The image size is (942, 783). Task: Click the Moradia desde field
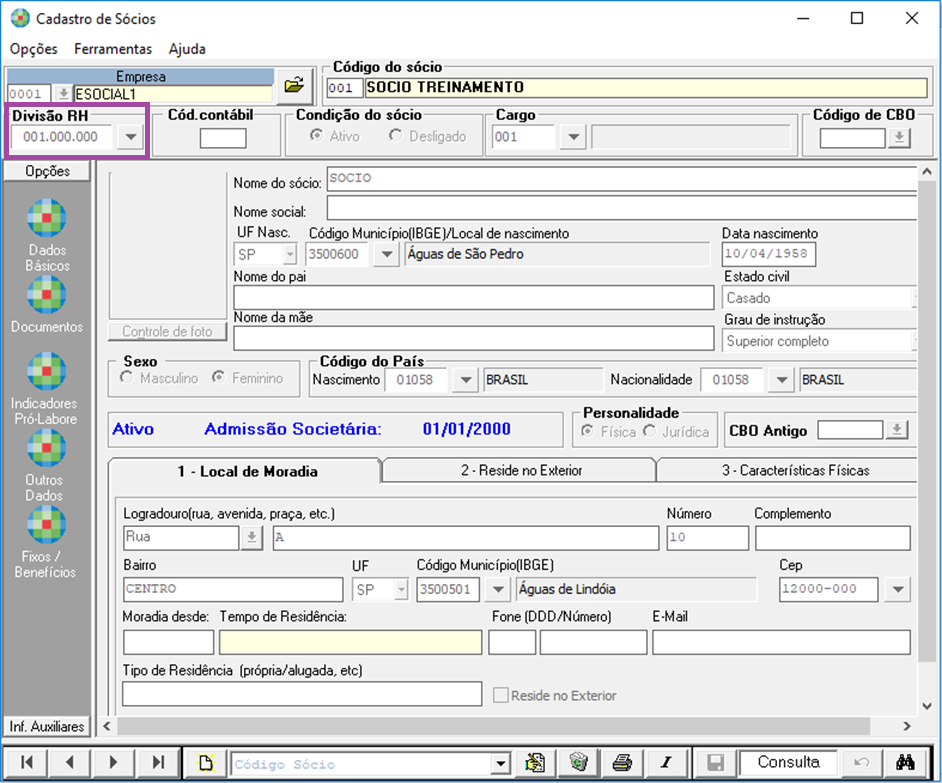[x=168, y=642]
